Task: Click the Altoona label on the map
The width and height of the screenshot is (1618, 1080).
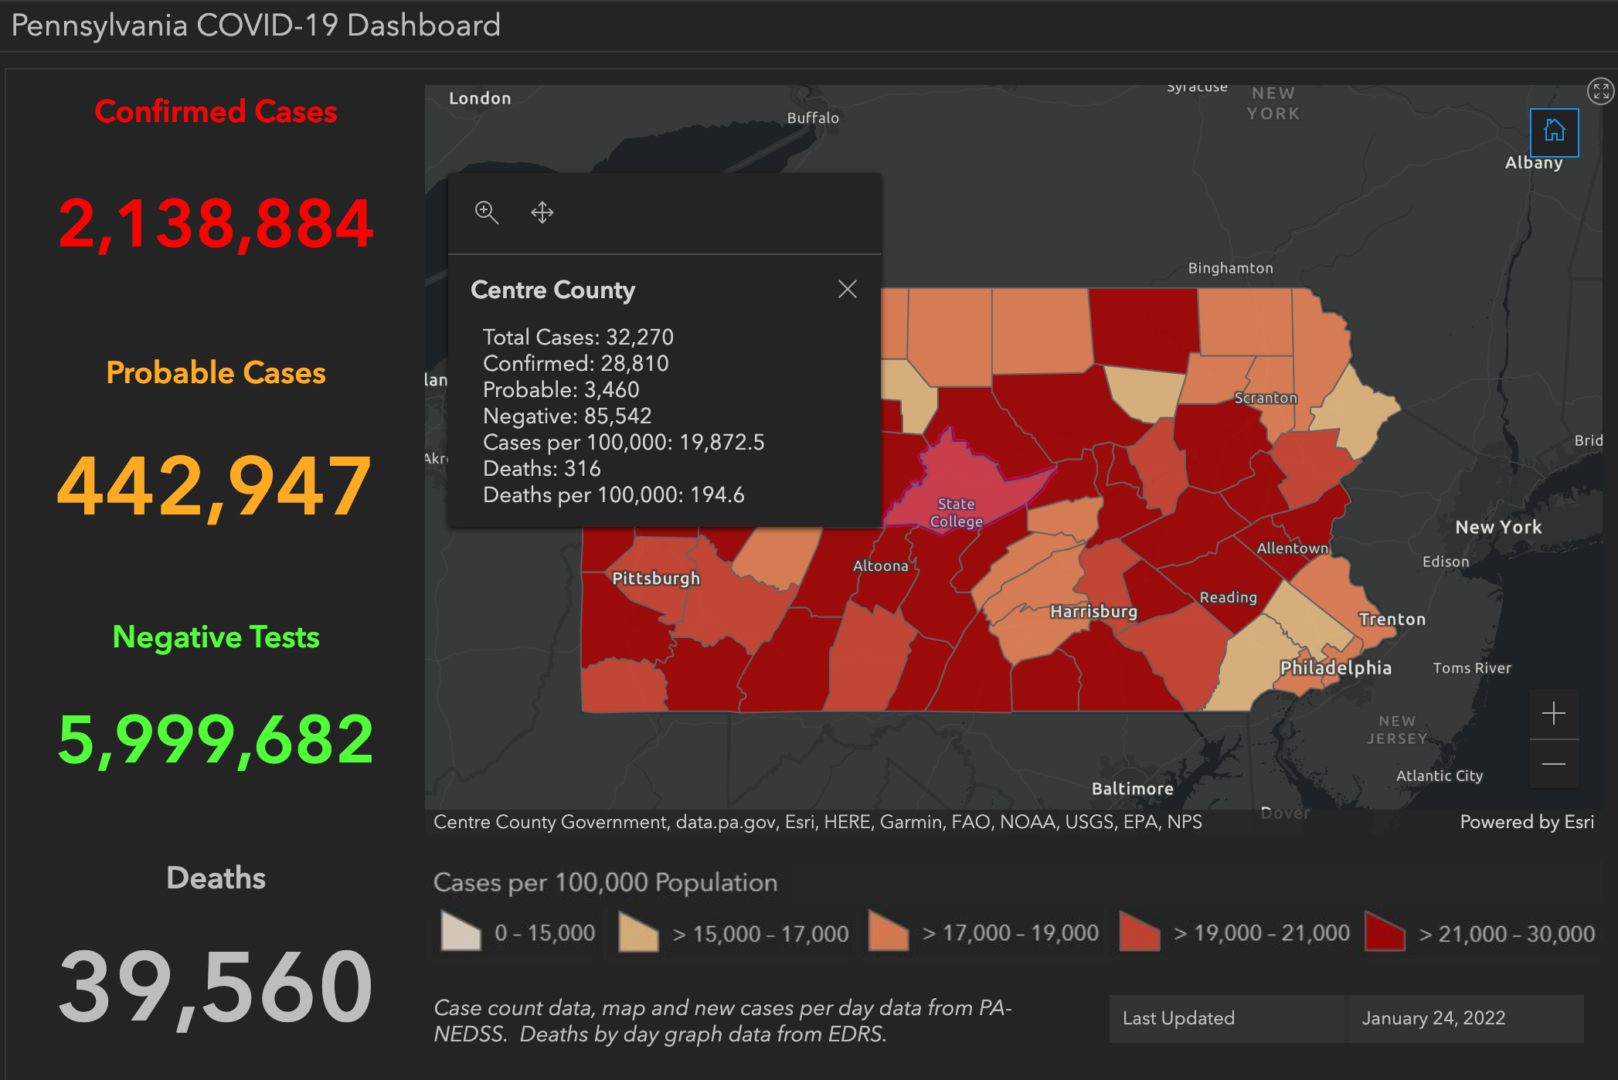Action: (x=881, y=566)
